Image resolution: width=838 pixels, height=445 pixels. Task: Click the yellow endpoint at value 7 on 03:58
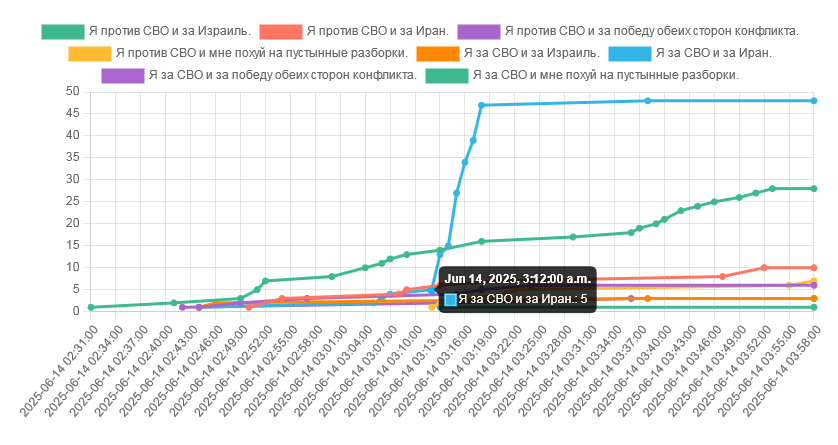click(x=814, y=281)
